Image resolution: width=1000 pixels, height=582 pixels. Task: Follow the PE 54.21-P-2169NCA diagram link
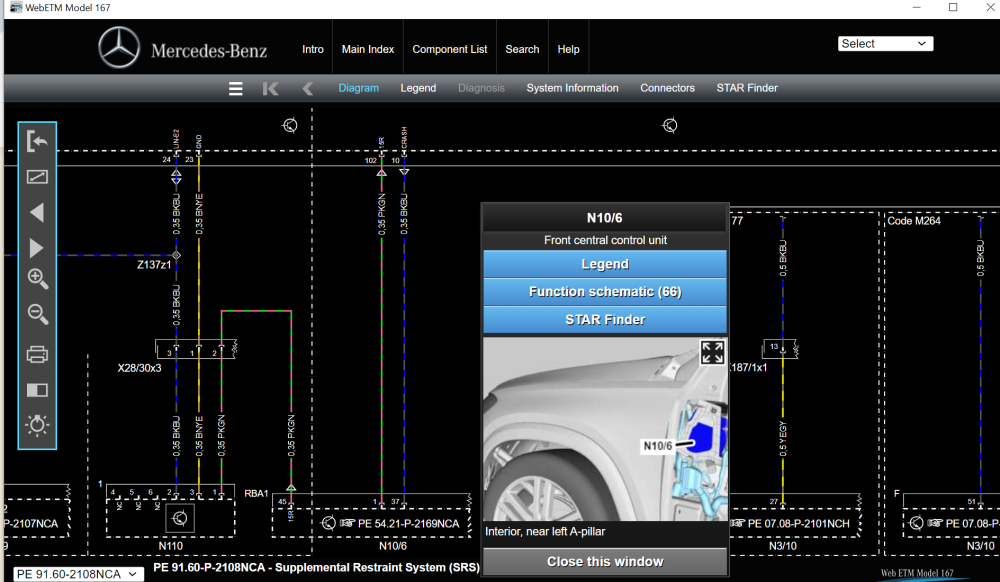408,523
